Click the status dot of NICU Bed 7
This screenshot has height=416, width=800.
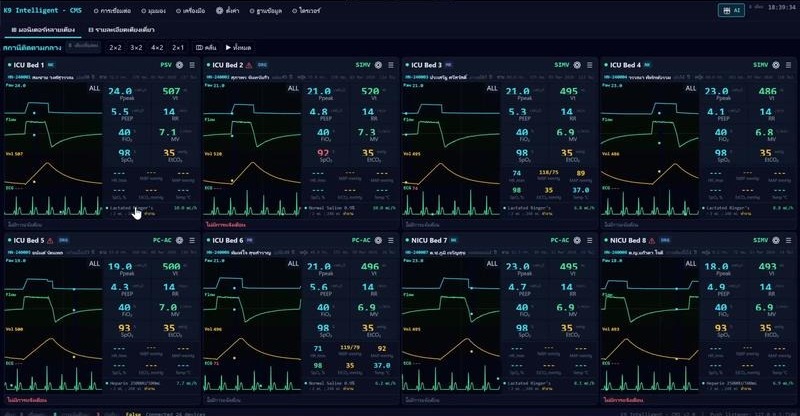click(x=407, y=240)
